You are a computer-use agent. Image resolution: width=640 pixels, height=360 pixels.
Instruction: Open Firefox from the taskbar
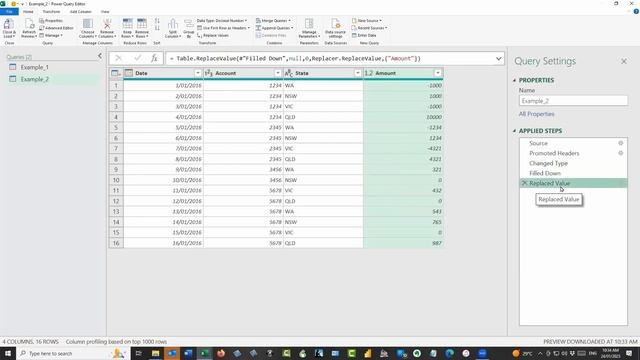(x=221, y=353)
